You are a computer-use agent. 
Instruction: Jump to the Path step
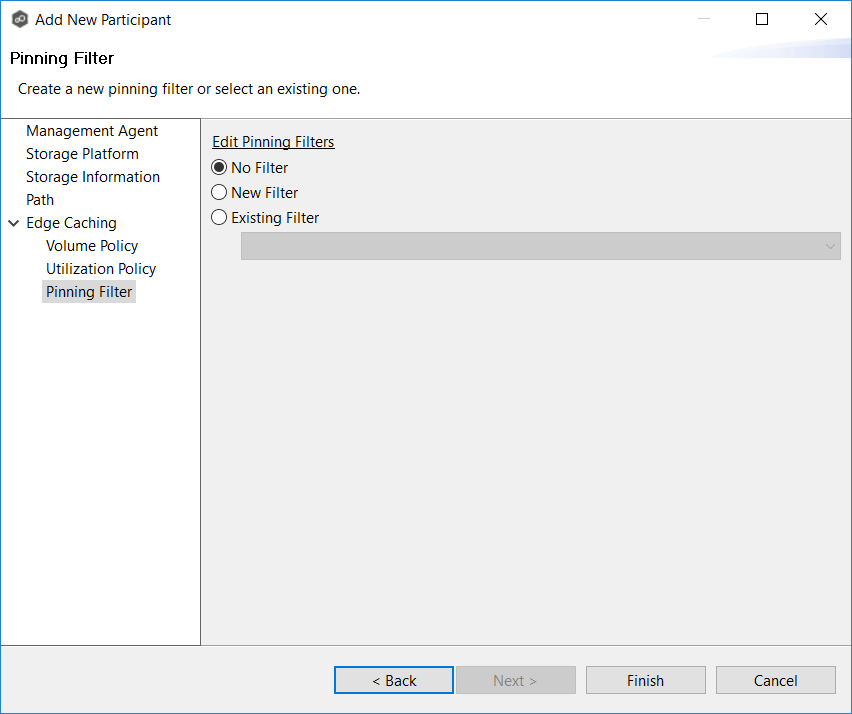coord(40,200)
